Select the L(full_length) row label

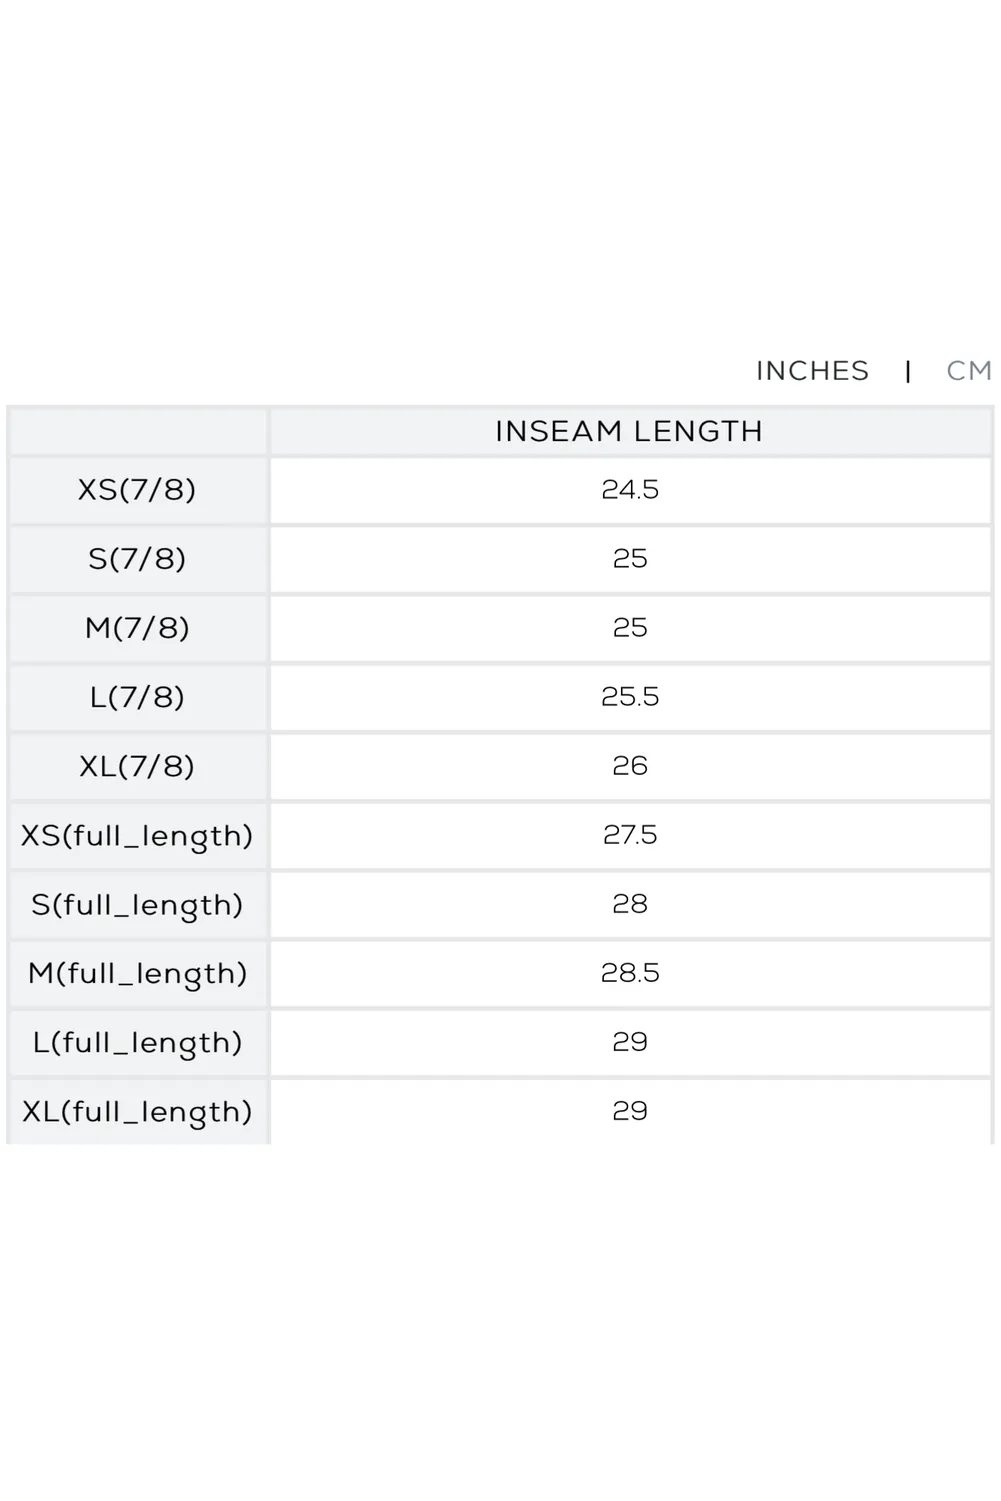[x=138, y=1042]
